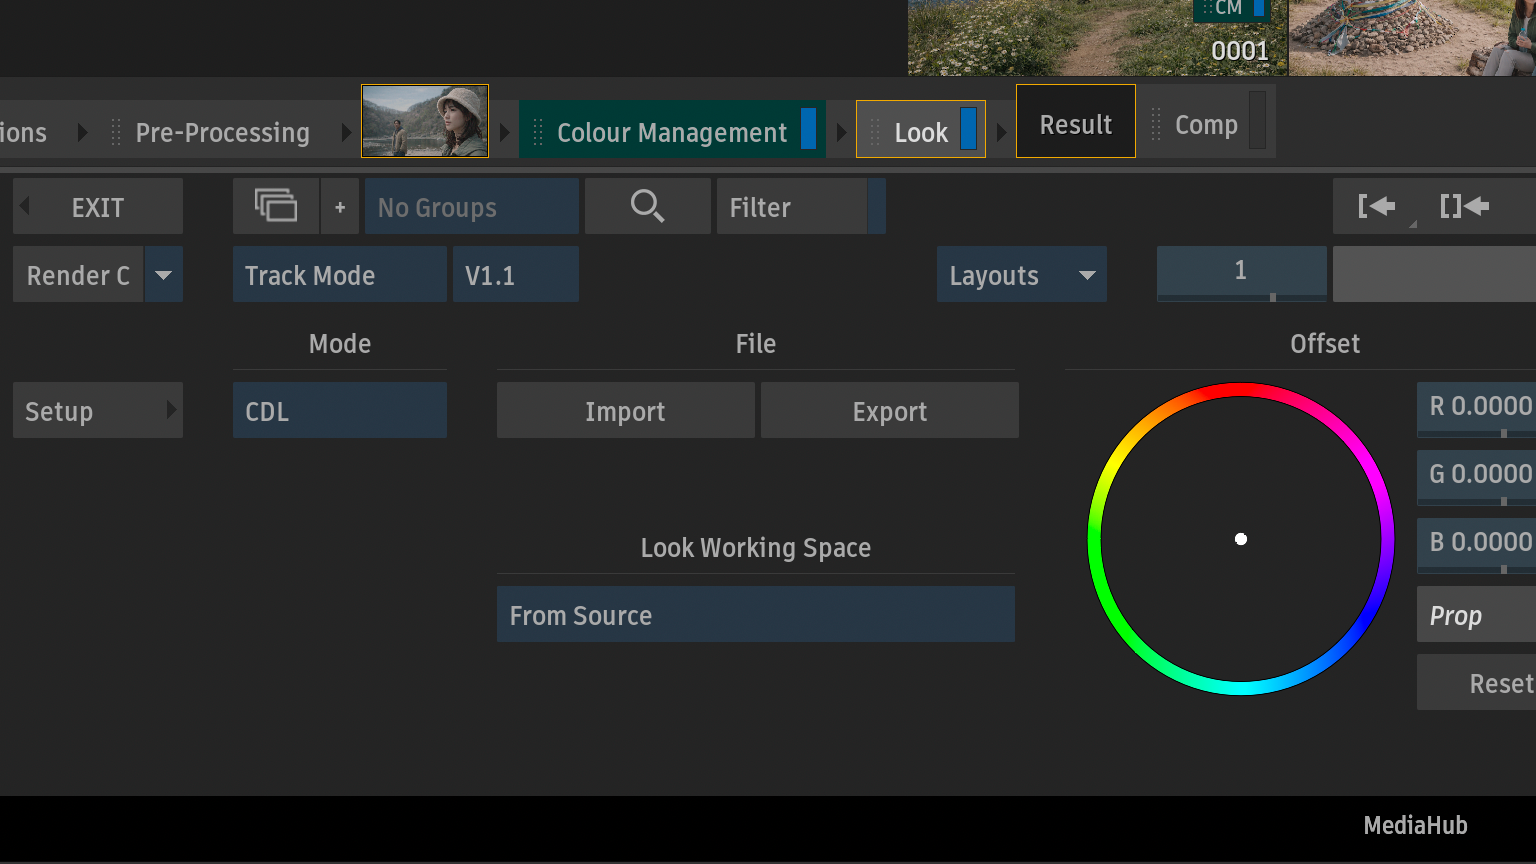Click the arrow between Look and Result
The image size is (1536, 864).
click(1001, 132)
